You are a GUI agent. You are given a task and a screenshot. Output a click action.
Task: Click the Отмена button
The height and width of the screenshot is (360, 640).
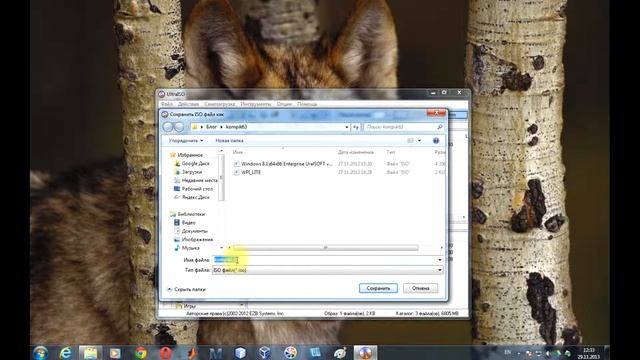pos(420,288)
